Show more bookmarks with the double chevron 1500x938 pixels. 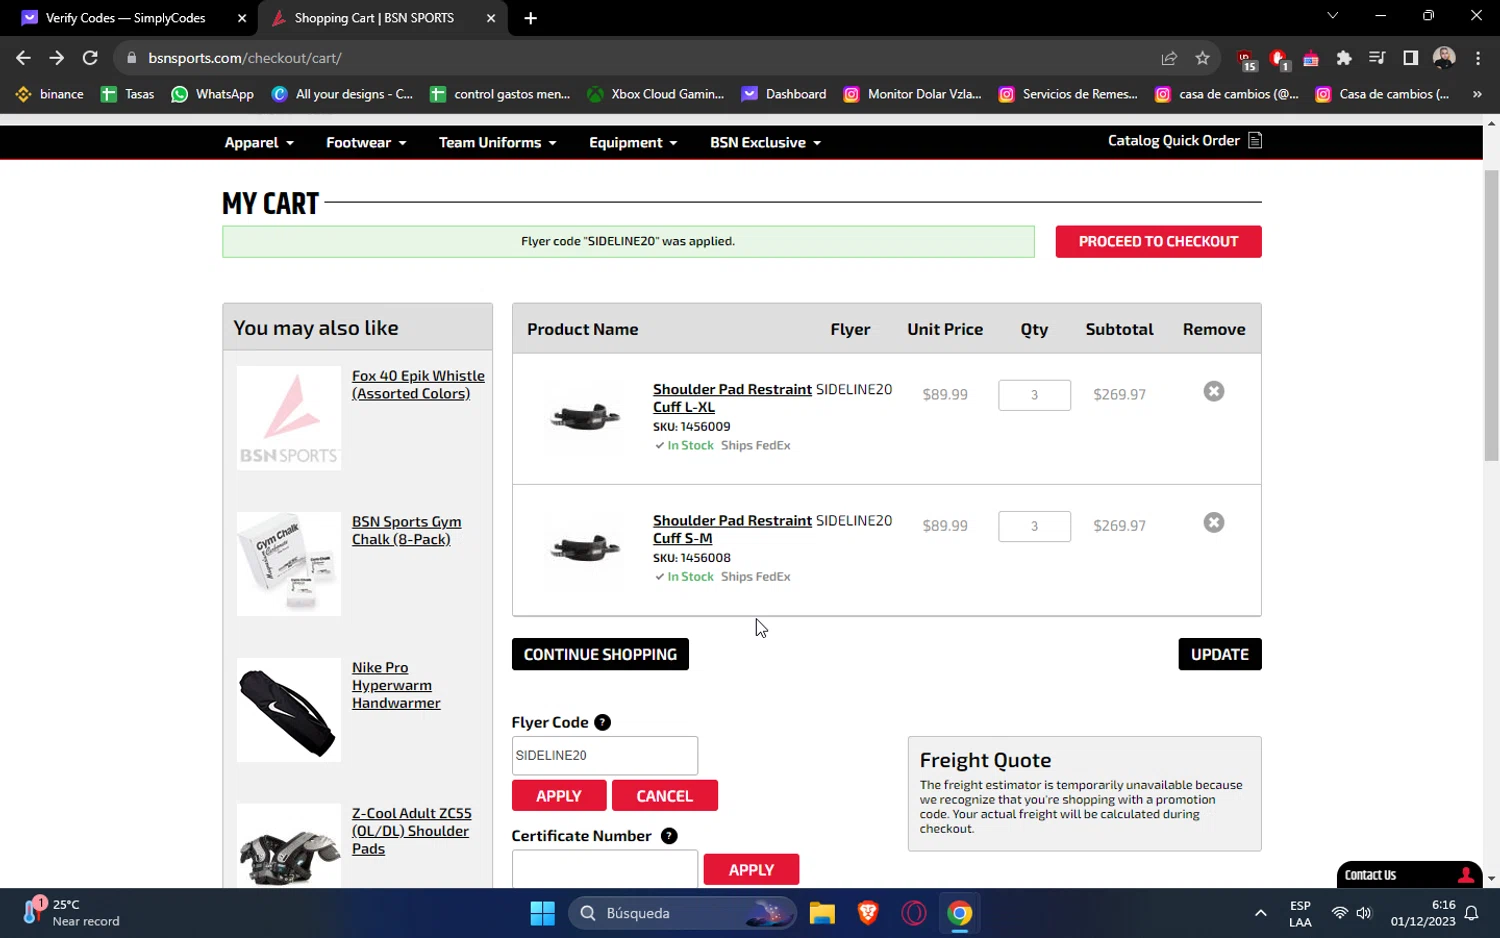pos(1477,94)
